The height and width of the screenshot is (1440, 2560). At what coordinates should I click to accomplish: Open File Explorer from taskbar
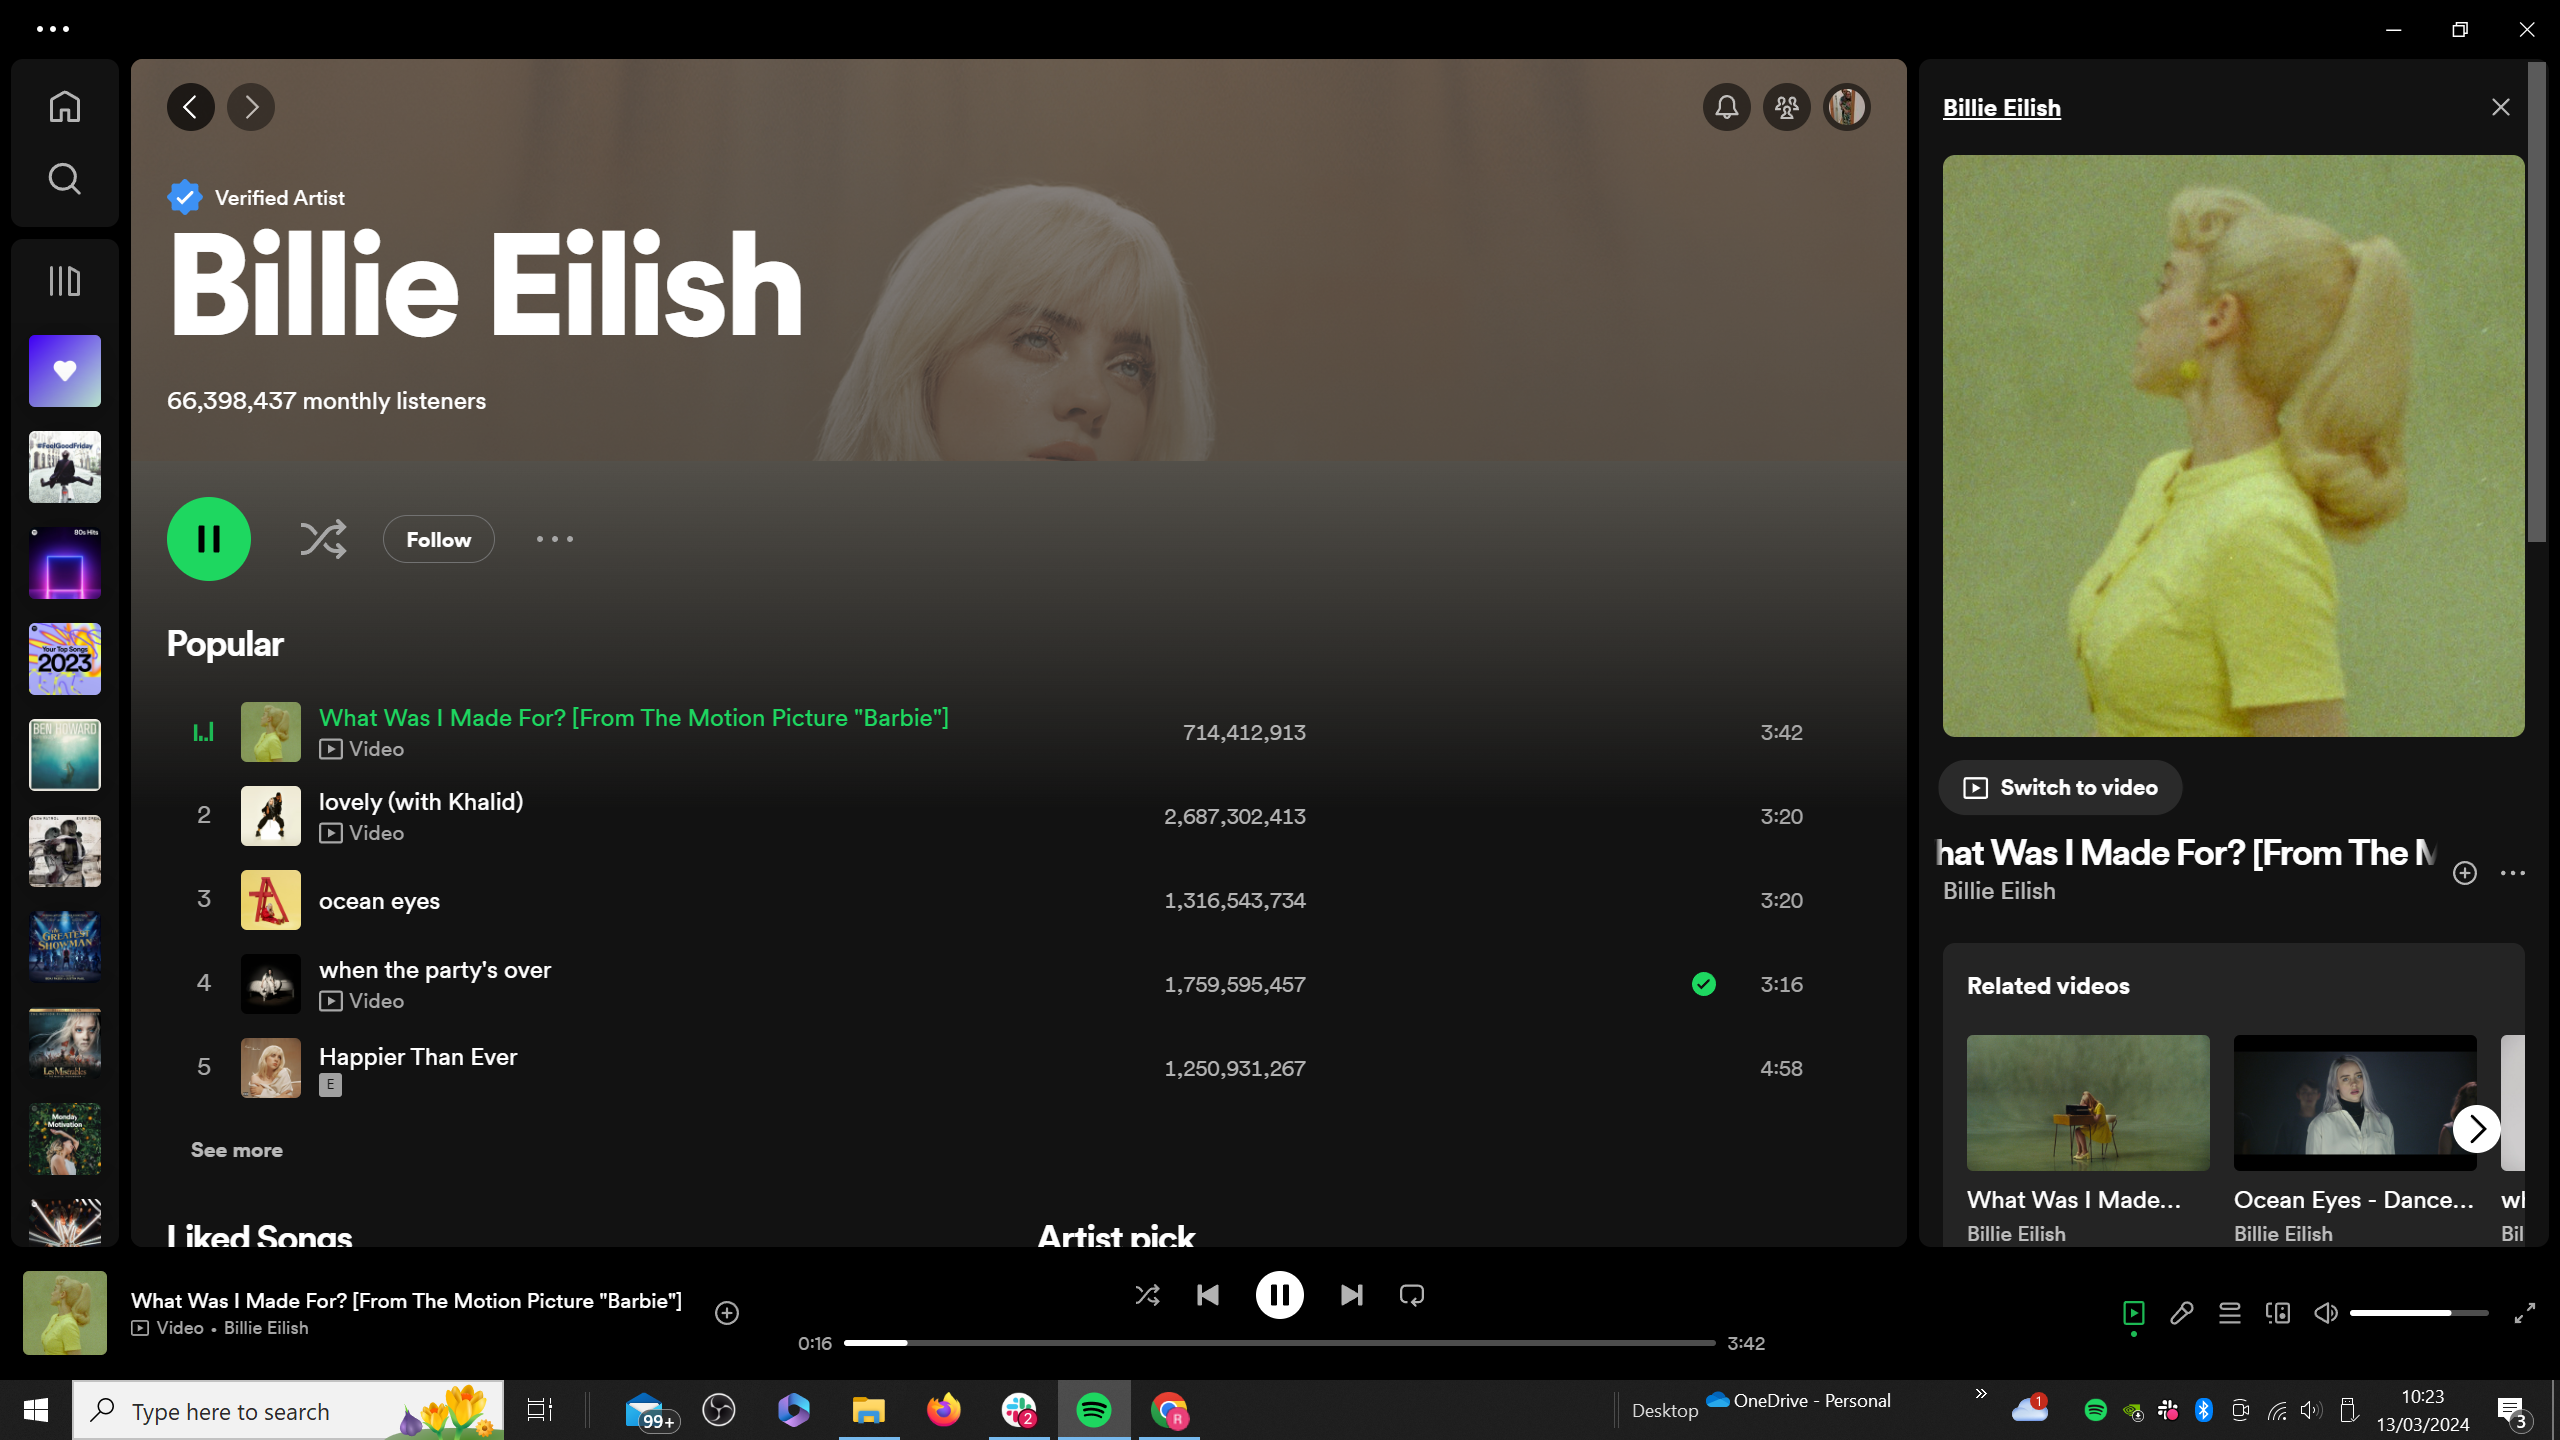click(x=869, y=1411)
